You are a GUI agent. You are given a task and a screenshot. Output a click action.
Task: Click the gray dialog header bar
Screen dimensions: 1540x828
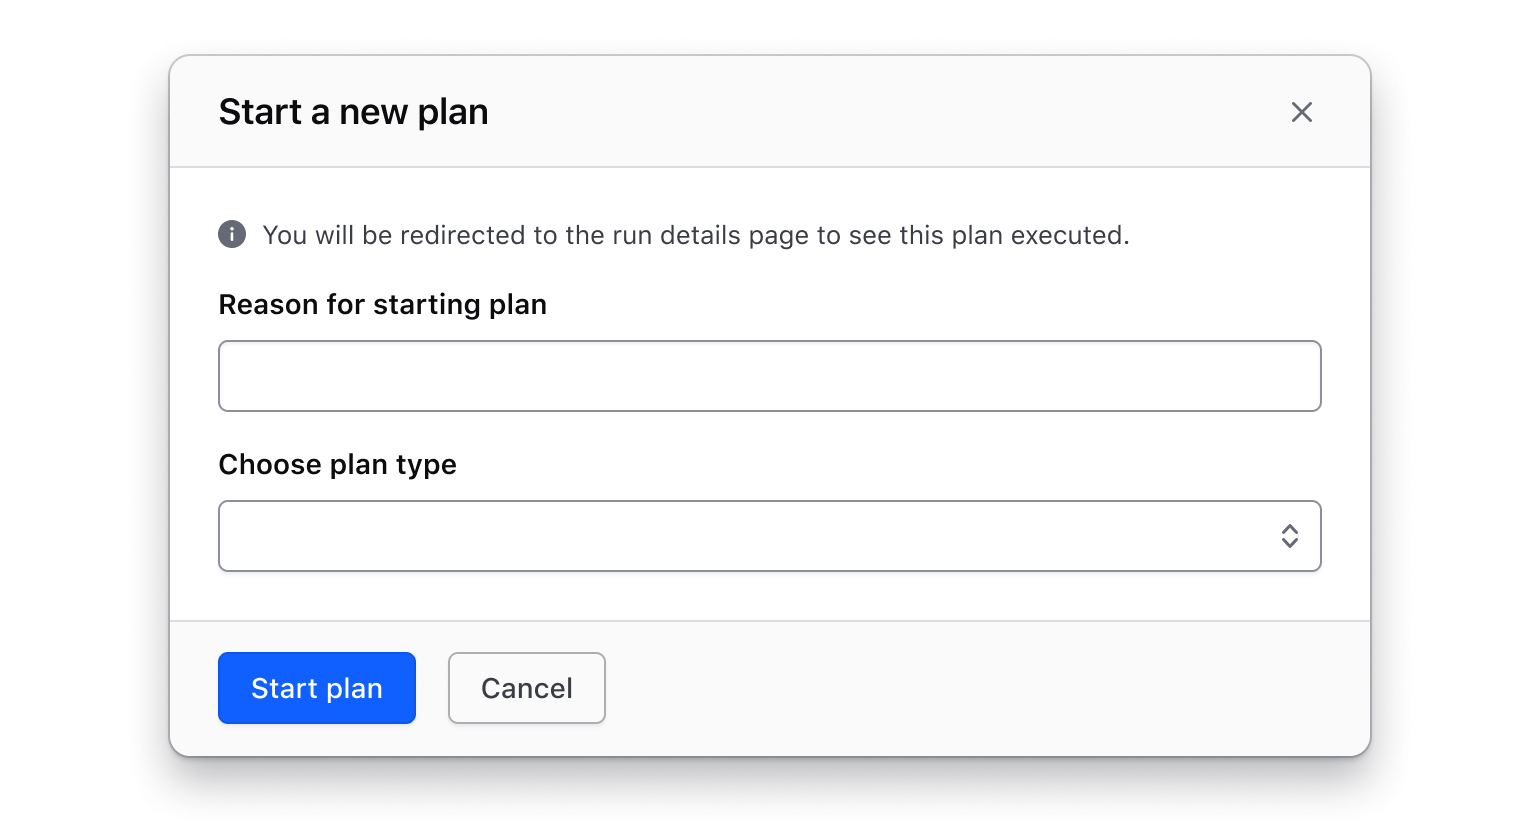[x=850, y=112]
